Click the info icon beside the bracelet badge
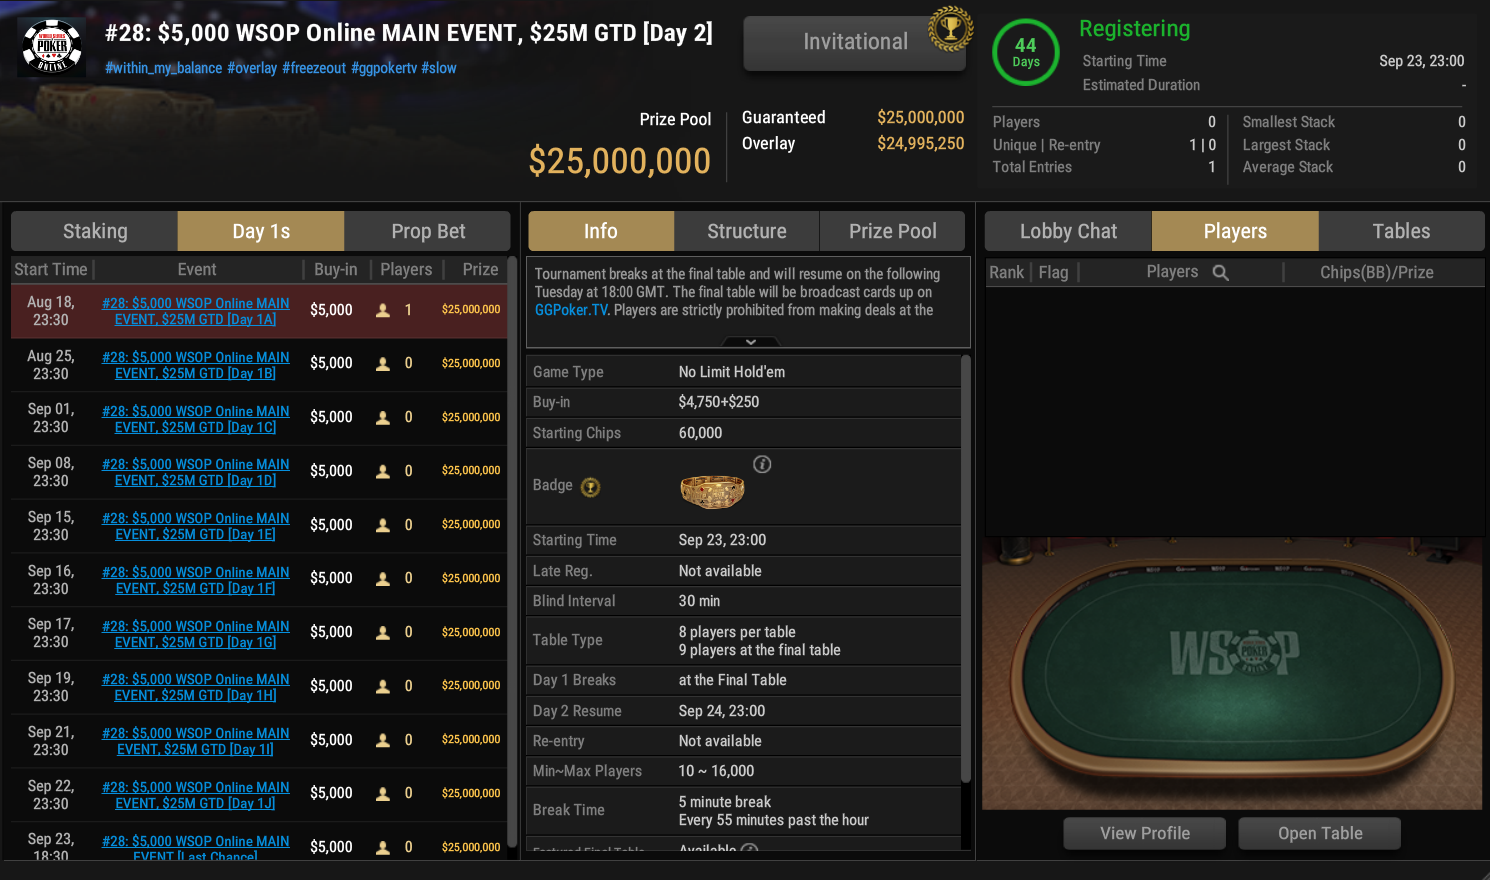Screen dimensions: 1490x880 pyautogui.click(x=762, y=464)
